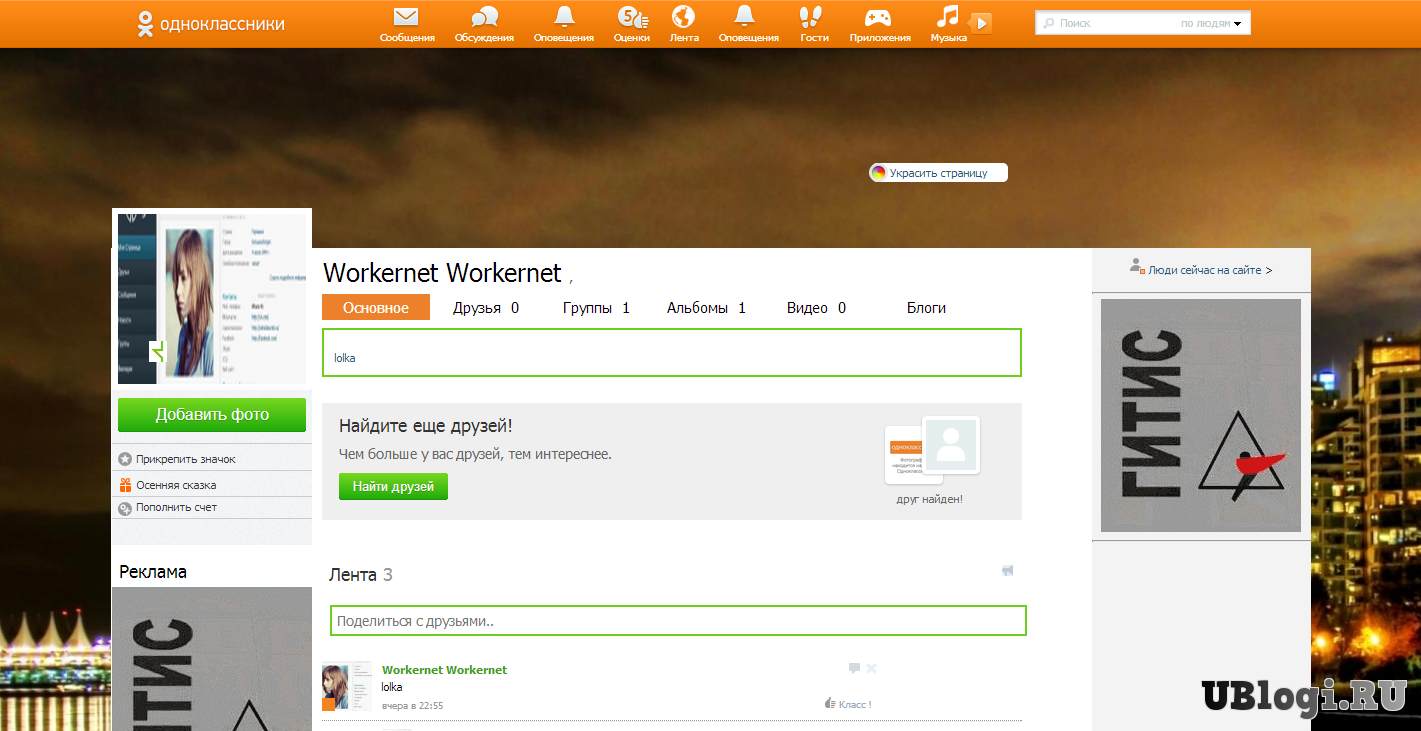Click Украсить страницу color theme button
1421x731 pixels.
[x=938, y=173]
